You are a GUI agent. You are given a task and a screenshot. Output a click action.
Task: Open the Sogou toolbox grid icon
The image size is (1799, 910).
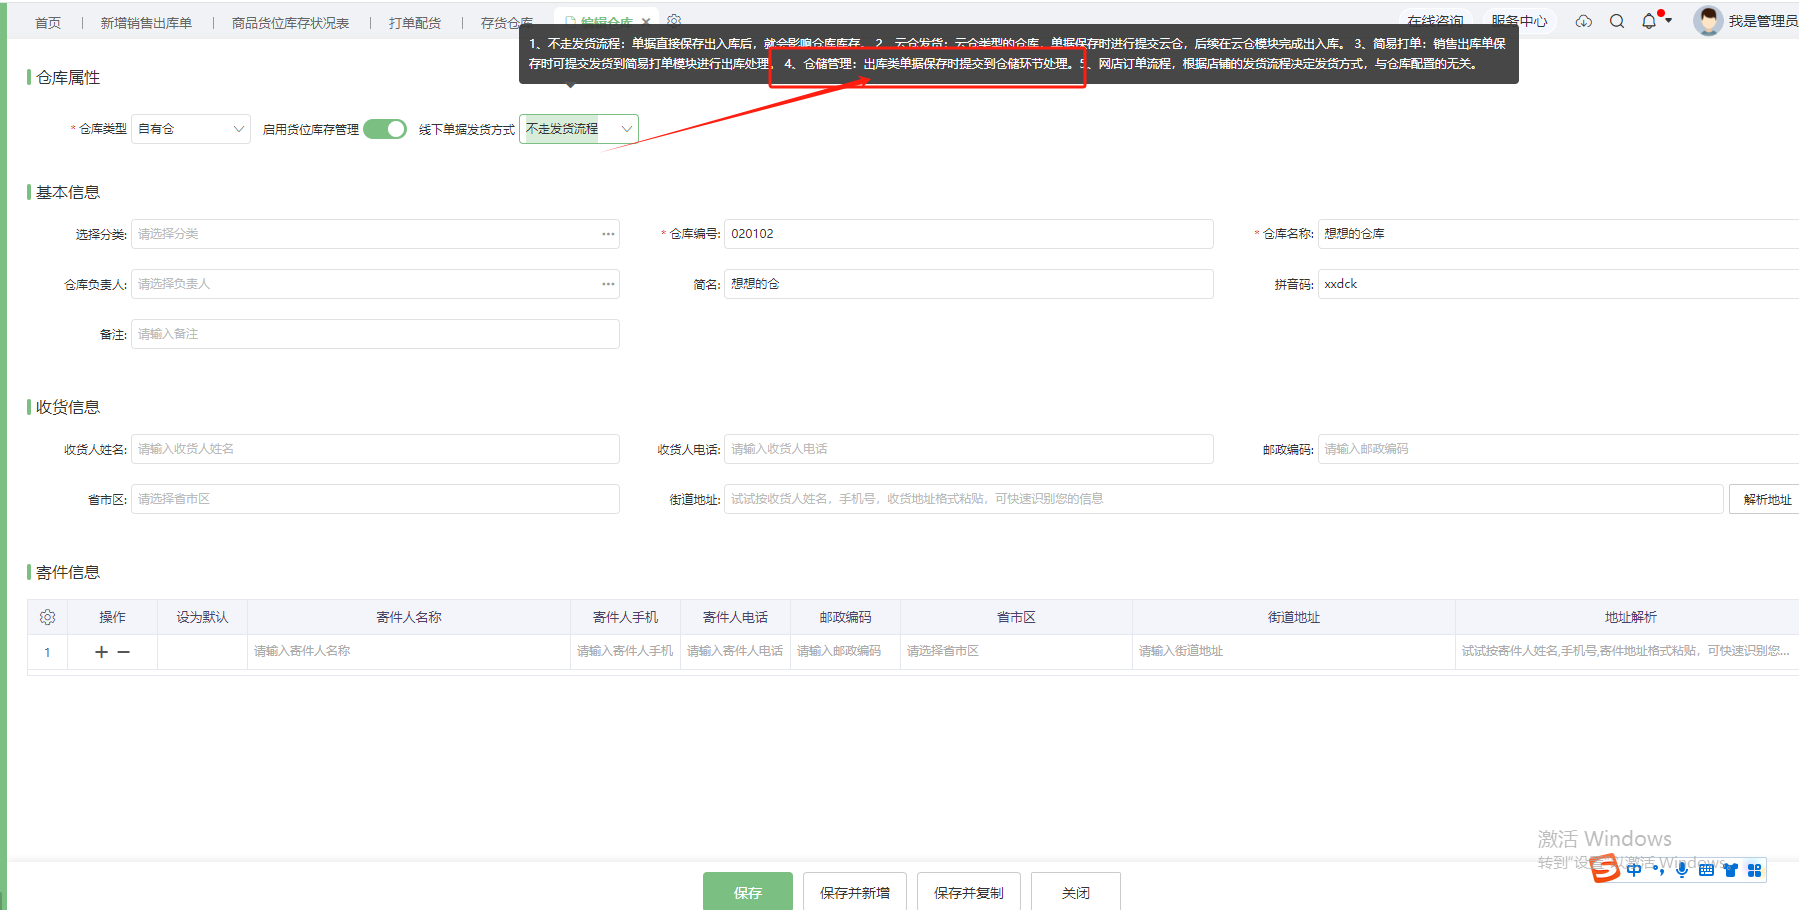pyautogui.click(x=1754, y=870)
